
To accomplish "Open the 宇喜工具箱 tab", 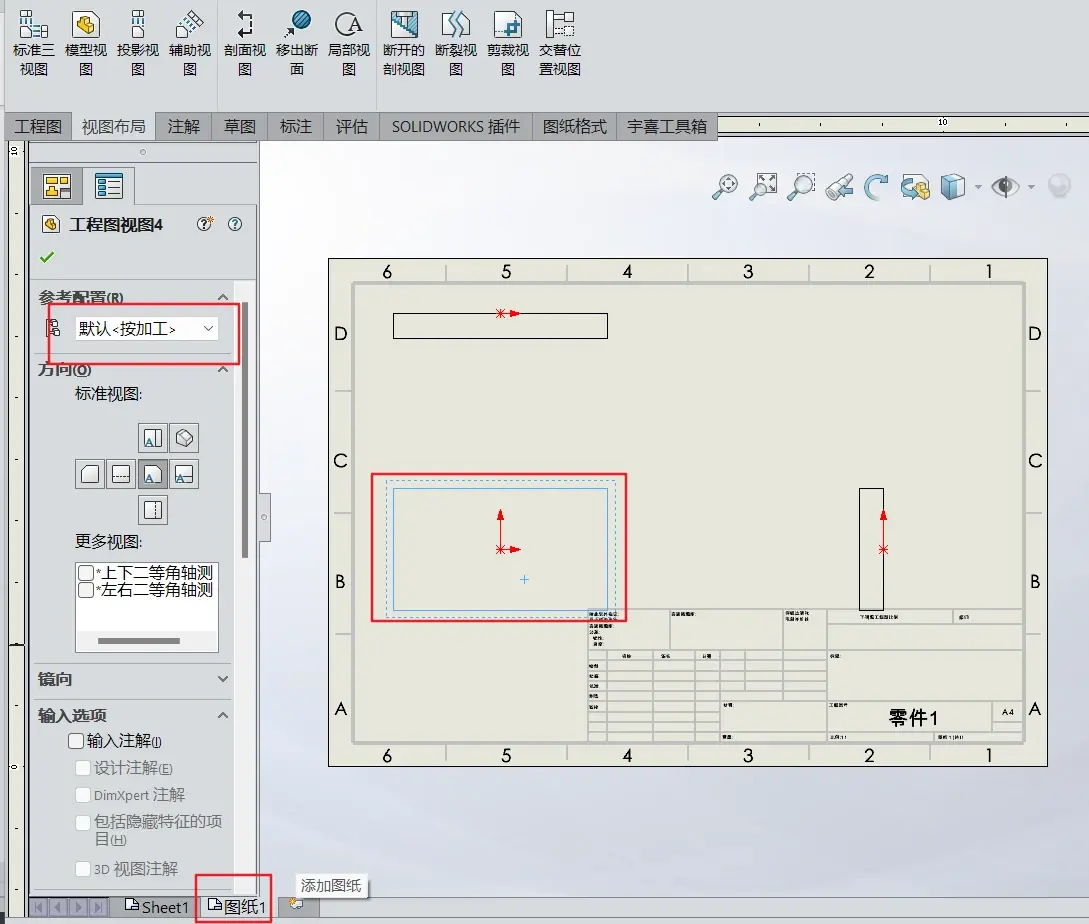I will point(667,126).
